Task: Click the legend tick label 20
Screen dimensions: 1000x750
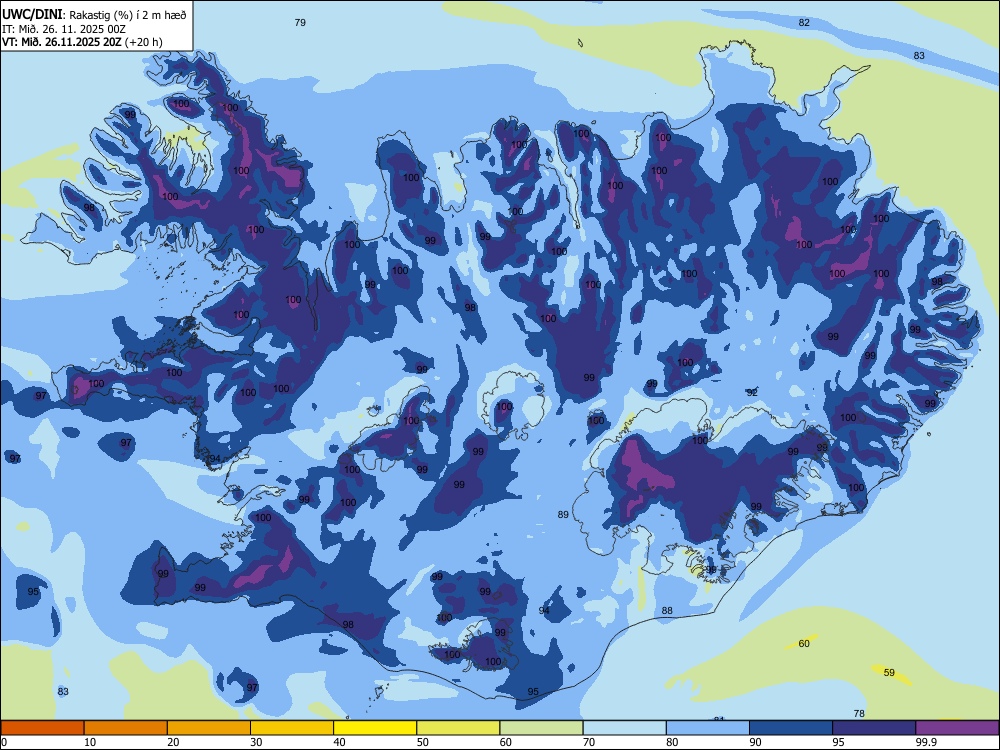Action: [x=173, y=742]
